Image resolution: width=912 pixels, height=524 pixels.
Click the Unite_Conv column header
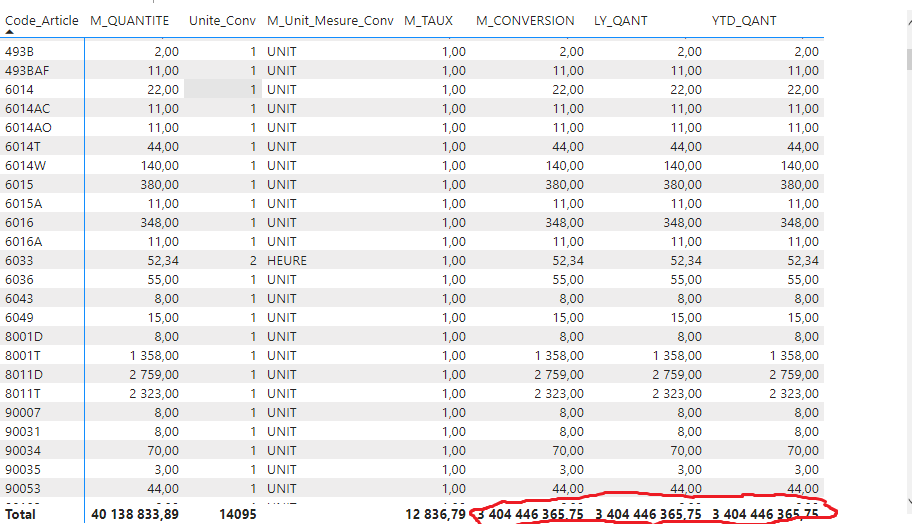[222, 20]
